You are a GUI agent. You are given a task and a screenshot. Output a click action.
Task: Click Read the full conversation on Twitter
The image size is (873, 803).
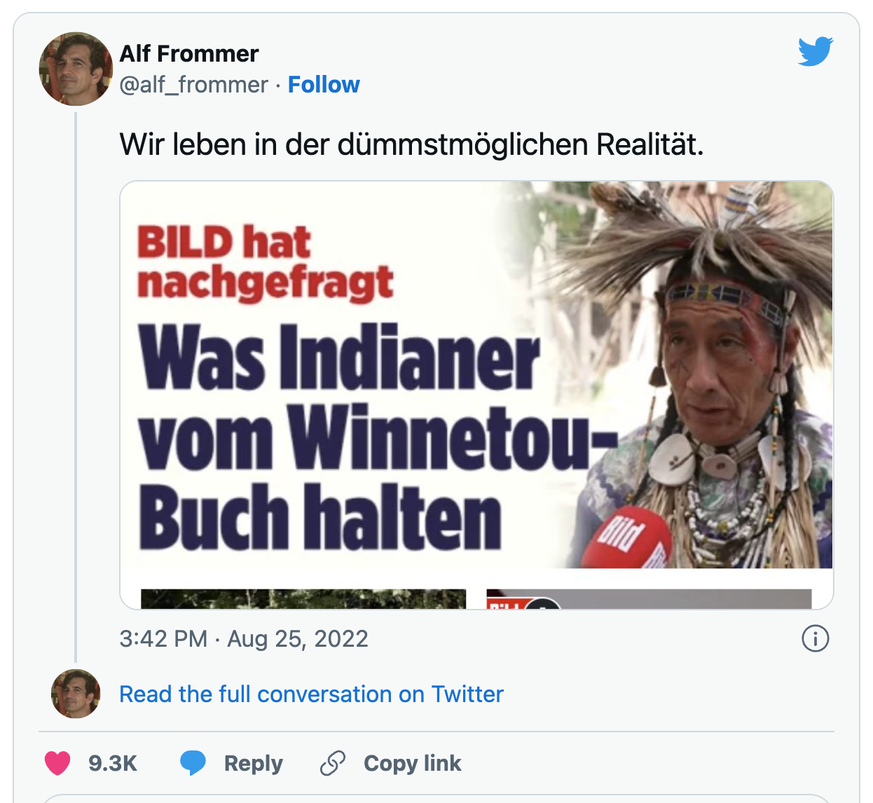[x=311, y=694]
